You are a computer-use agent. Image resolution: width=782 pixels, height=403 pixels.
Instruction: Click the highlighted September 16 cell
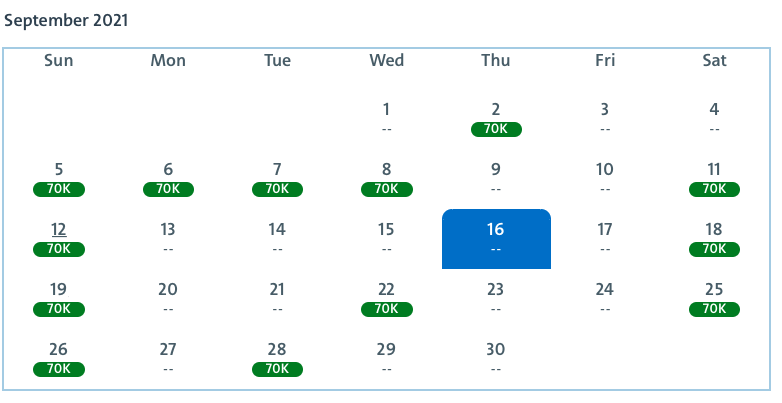pos(496,238)
